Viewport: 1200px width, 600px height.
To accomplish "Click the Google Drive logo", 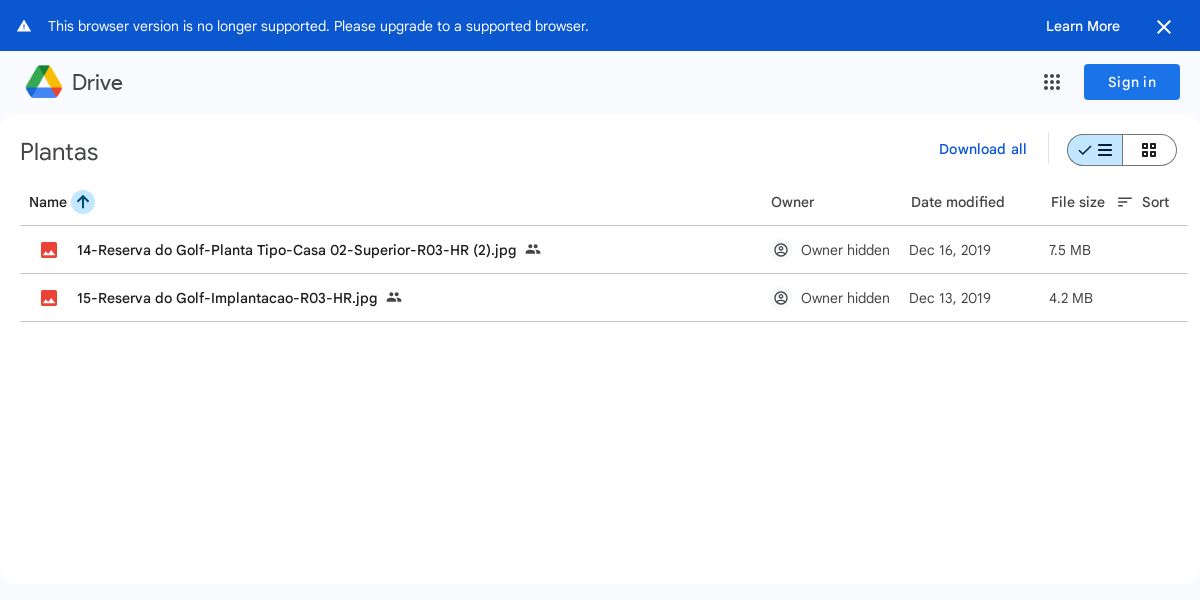I will pyautogui.click(x=44, y=82).
